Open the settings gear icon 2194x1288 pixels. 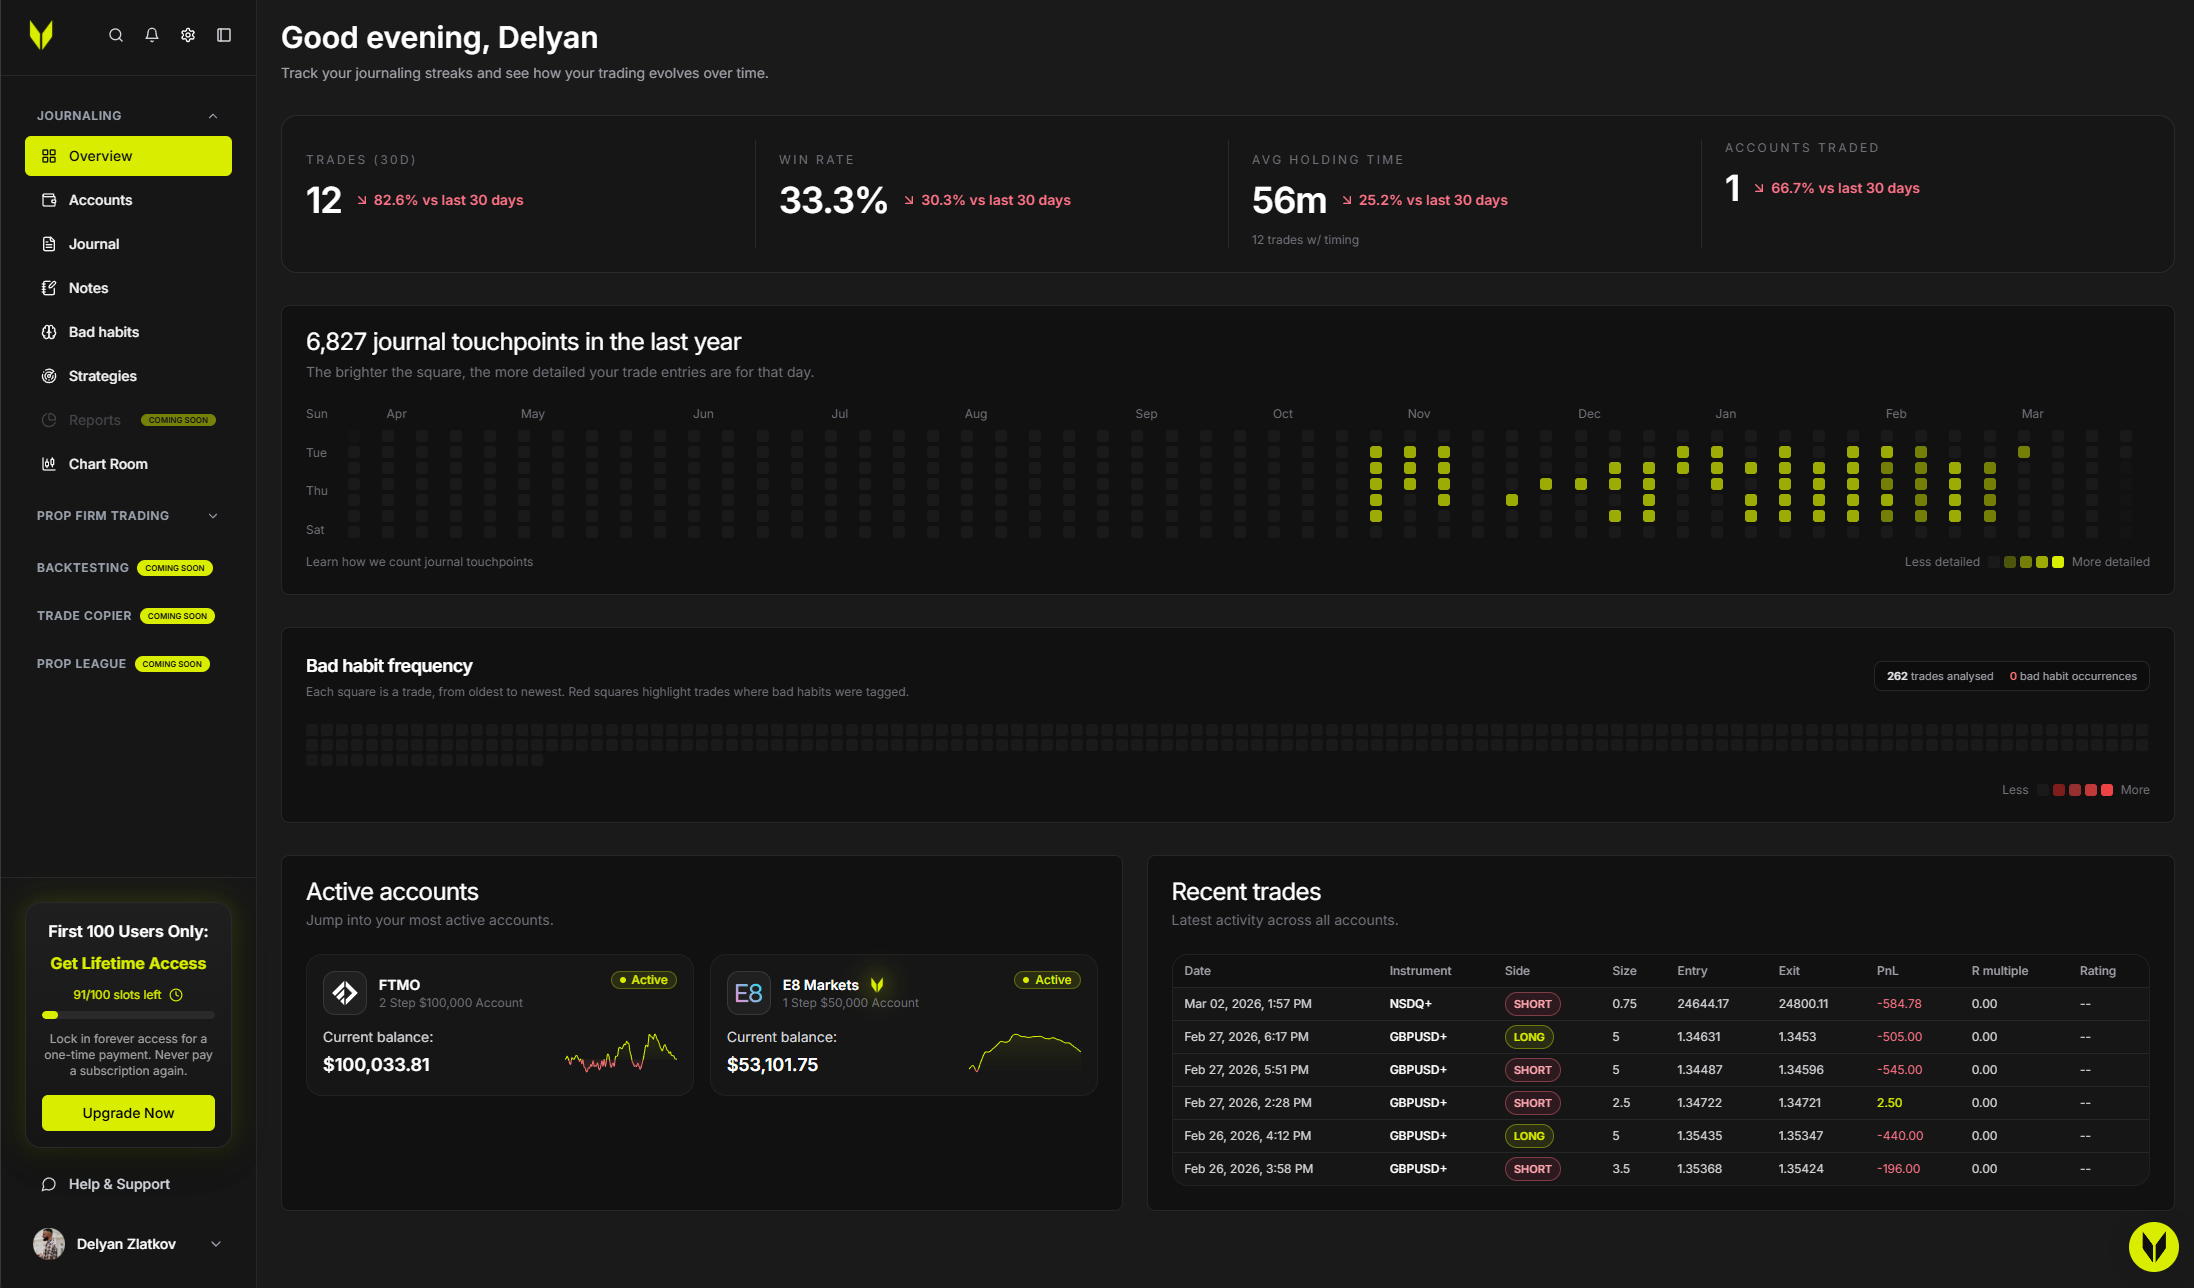point(188,35)
